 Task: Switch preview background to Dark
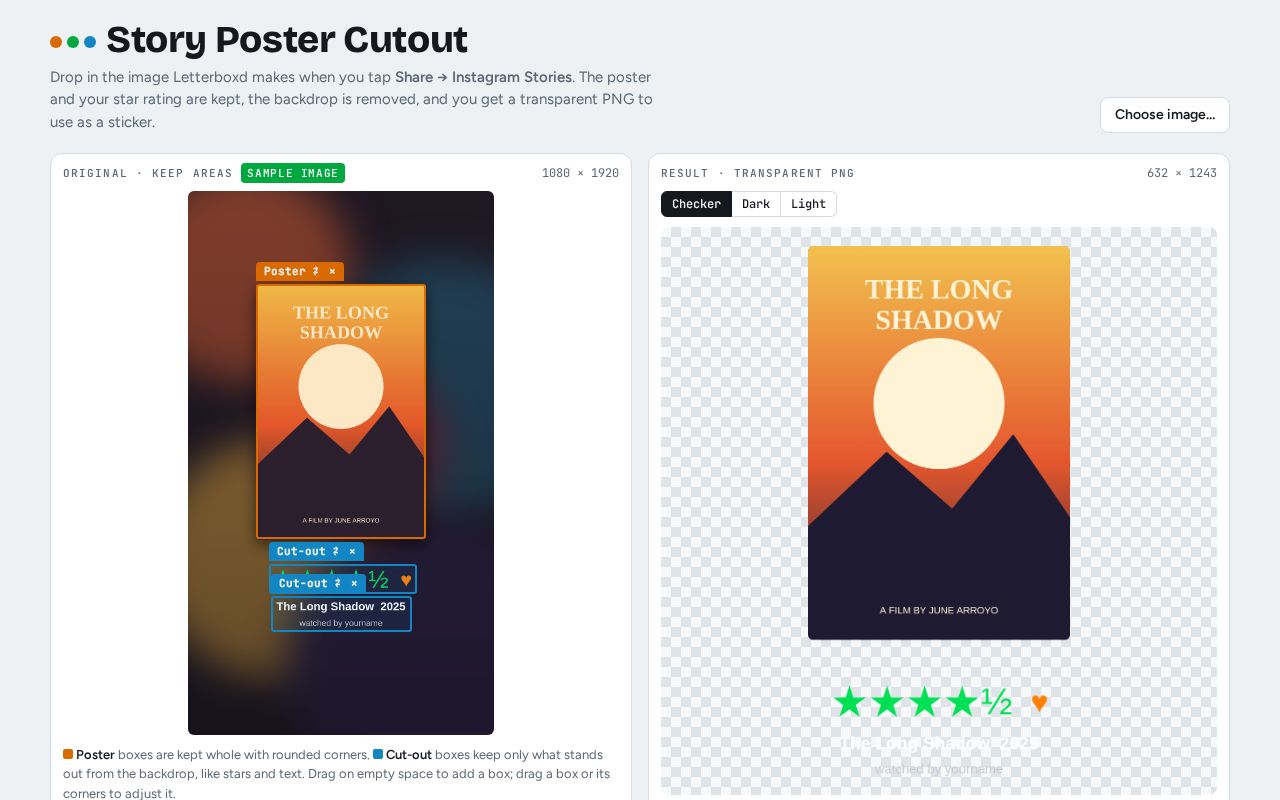[756, 204]
